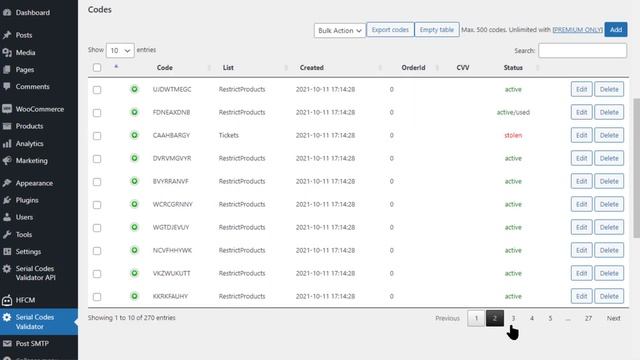Open the PREMIUM ONLY link

(x=578, y=30)
